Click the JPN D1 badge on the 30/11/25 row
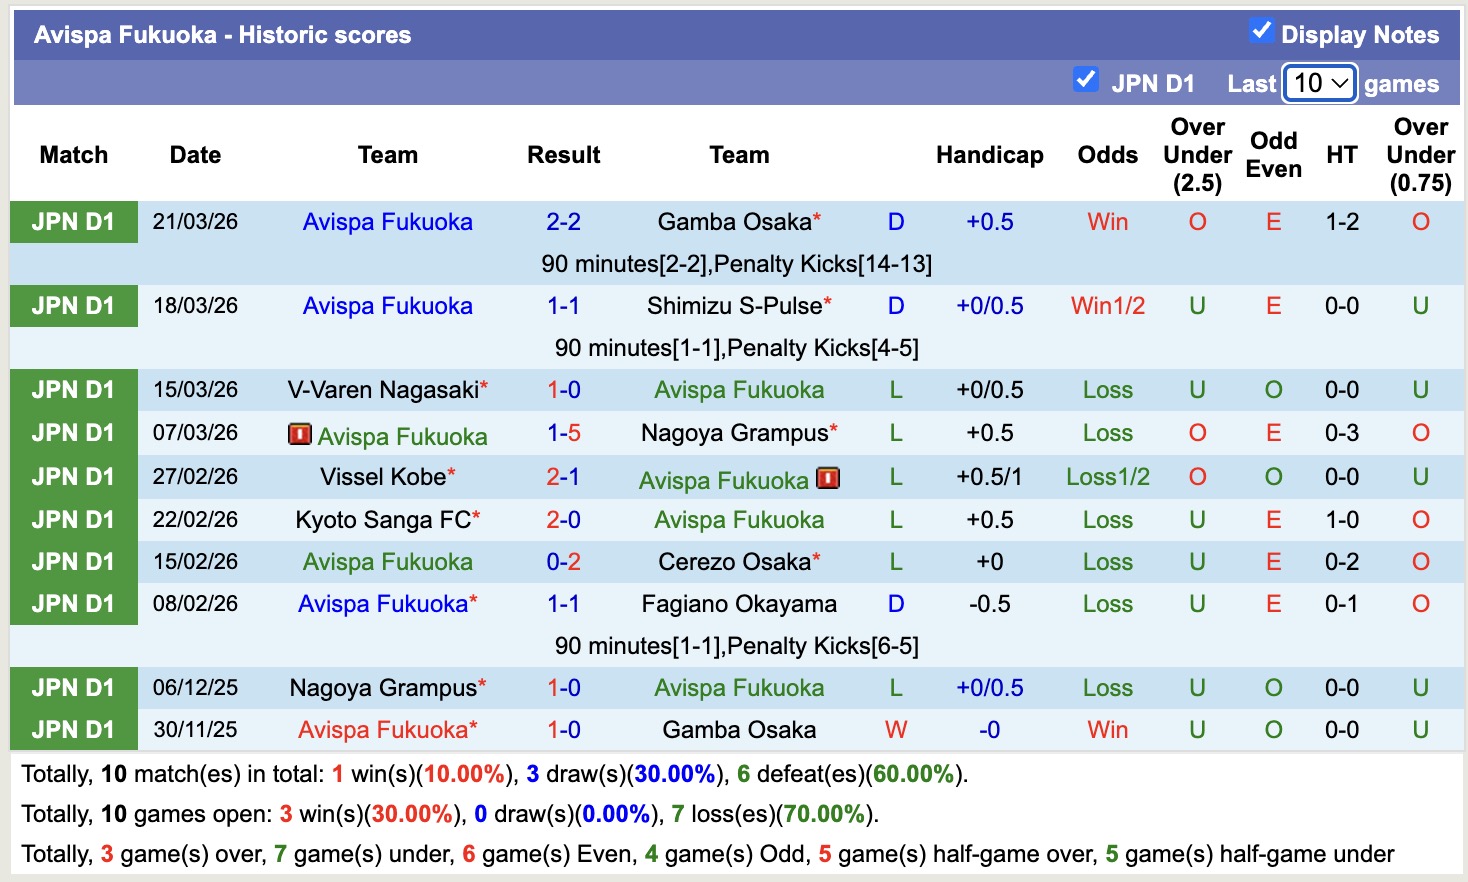The height and width of the screenshot is (882, 1468). [73, 729]
